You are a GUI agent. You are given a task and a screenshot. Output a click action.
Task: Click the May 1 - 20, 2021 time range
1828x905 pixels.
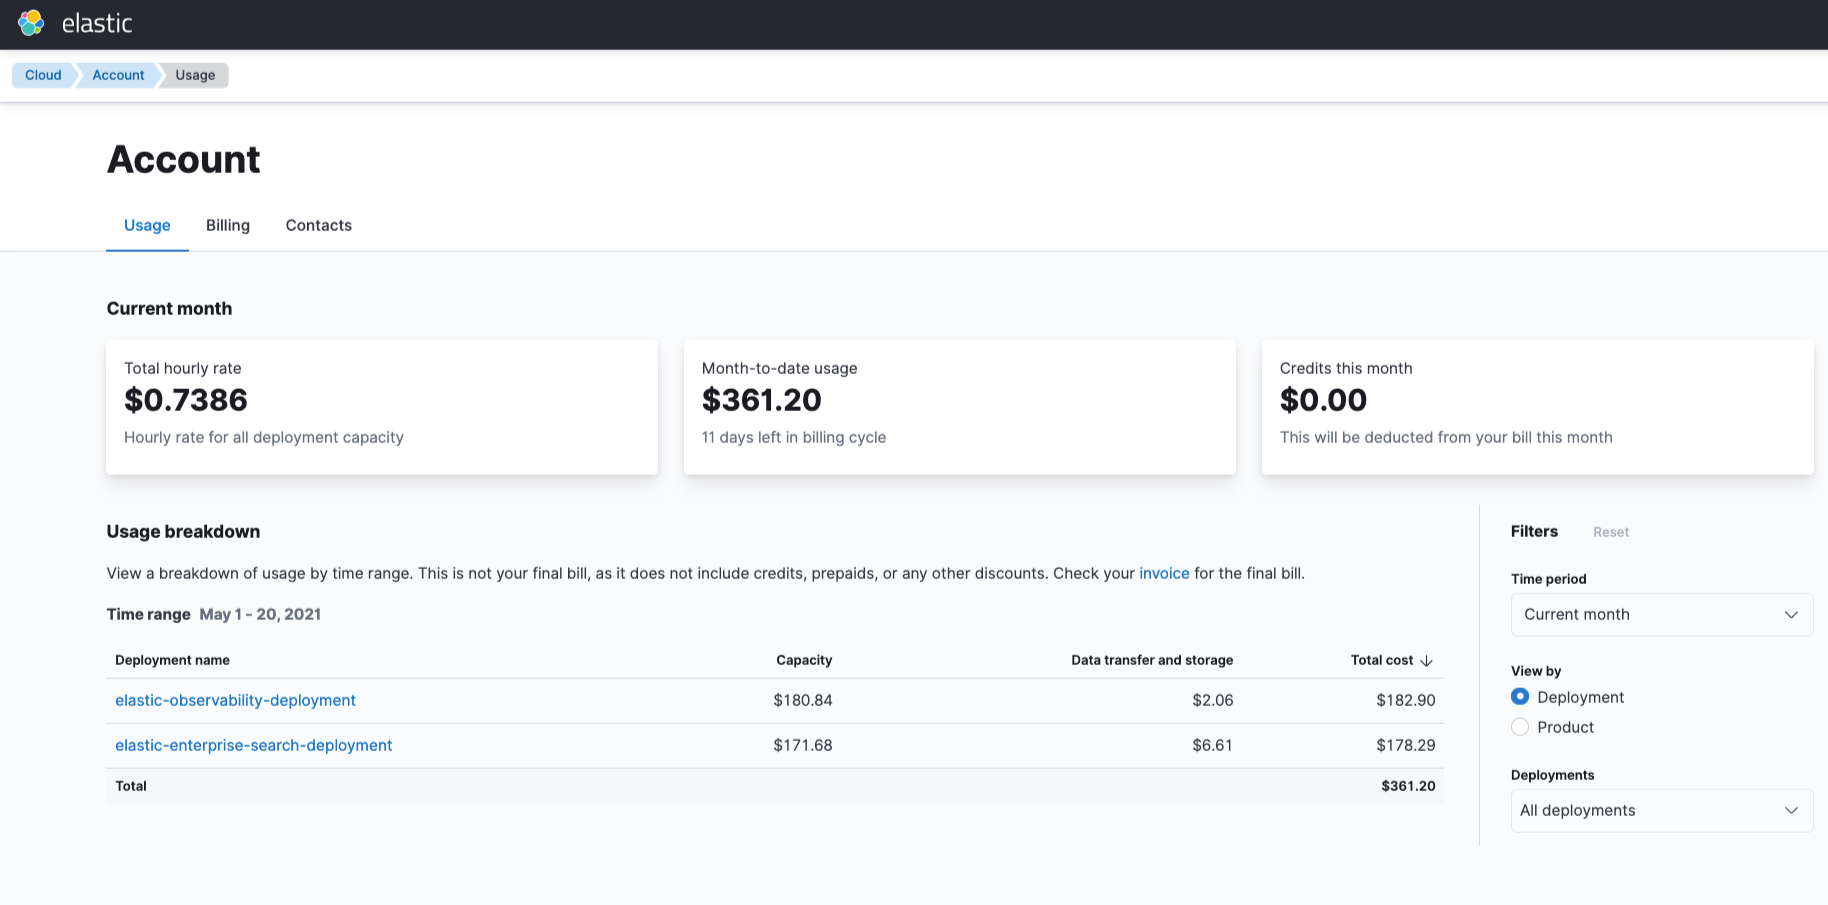[x=260, y=614]
